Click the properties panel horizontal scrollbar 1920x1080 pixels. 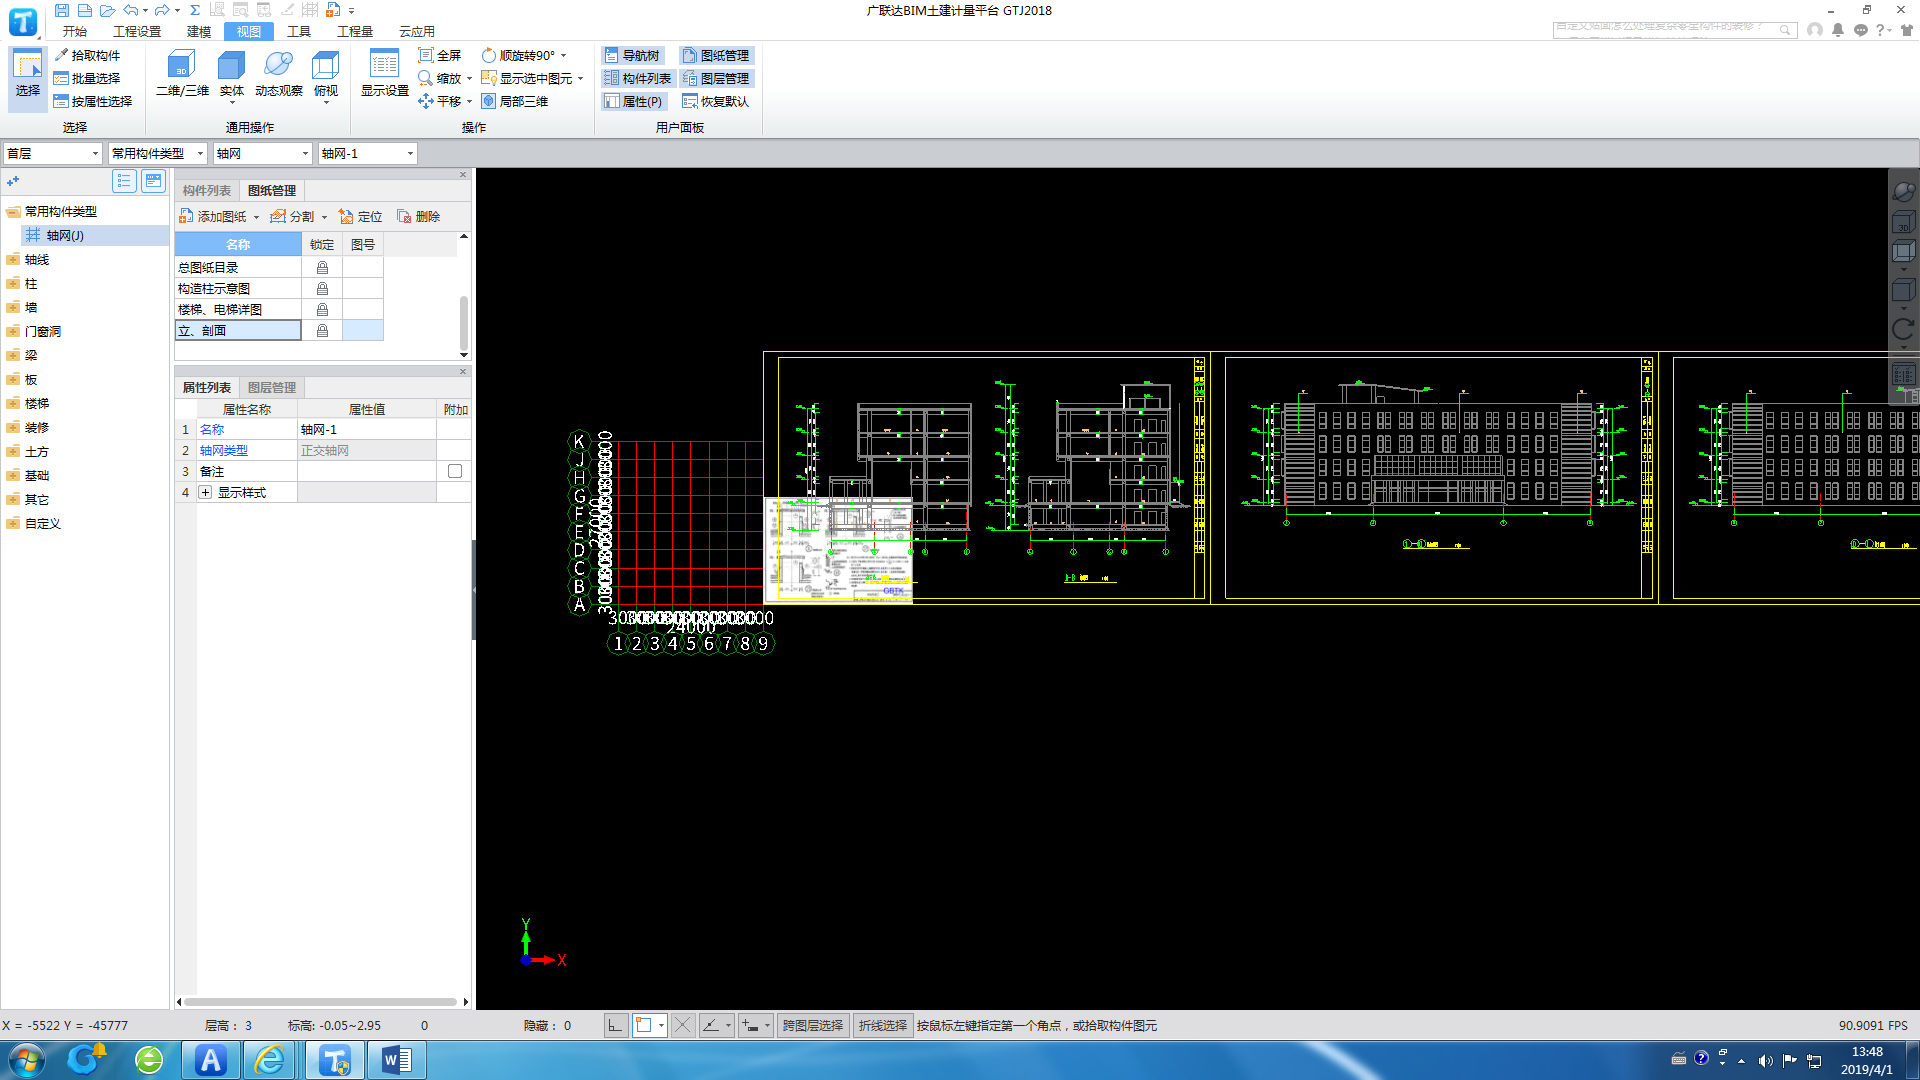tap(320, 1001)
